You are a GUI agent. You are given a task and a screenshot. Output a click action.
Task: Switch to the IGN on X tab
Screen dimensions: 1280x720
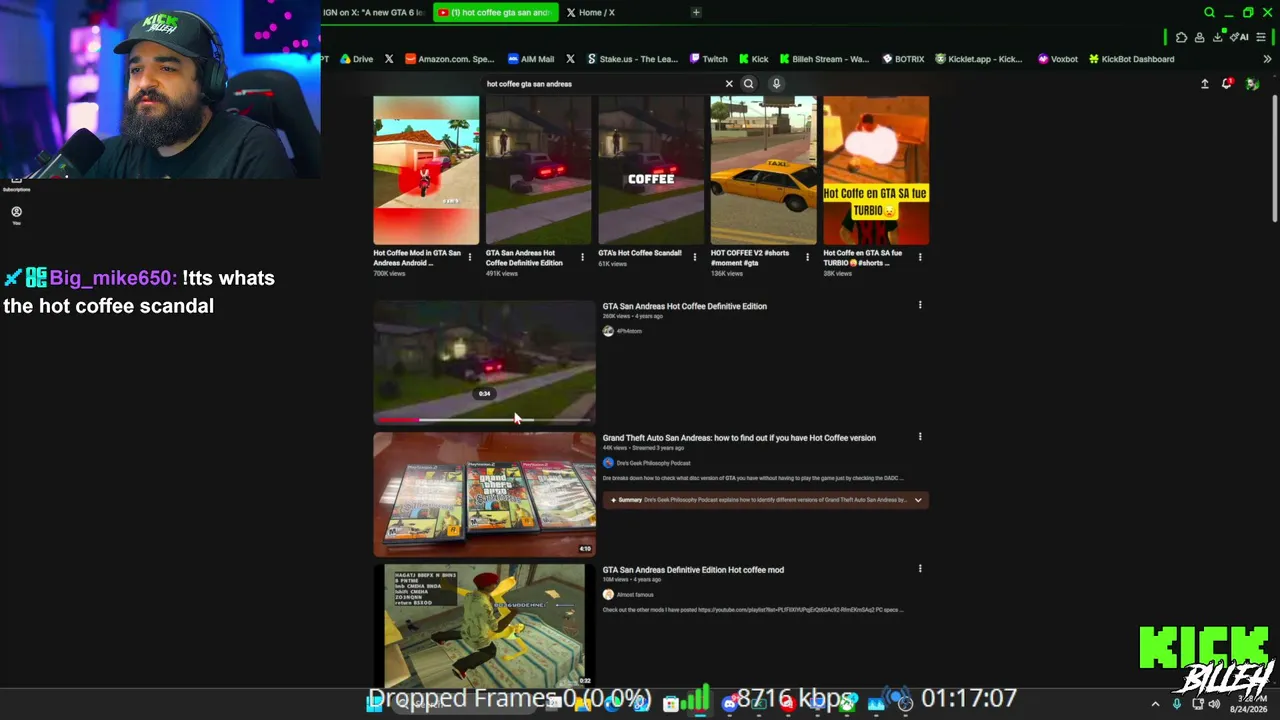click(376, 12)
